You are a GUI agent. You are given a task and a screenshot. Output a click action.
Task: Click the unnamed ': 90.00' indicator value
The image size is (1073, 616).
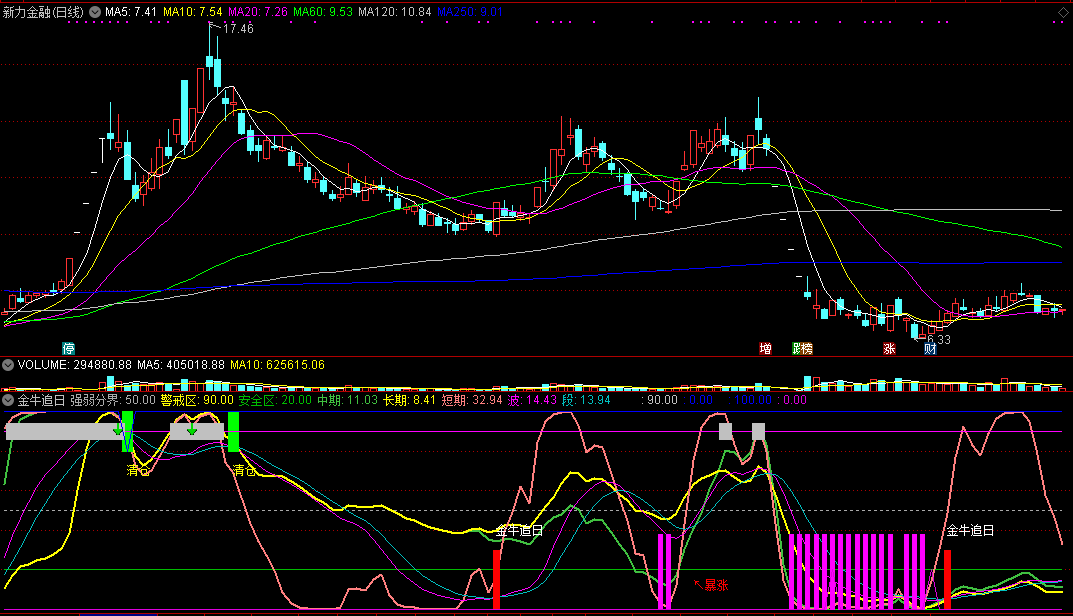coord(660,400)
